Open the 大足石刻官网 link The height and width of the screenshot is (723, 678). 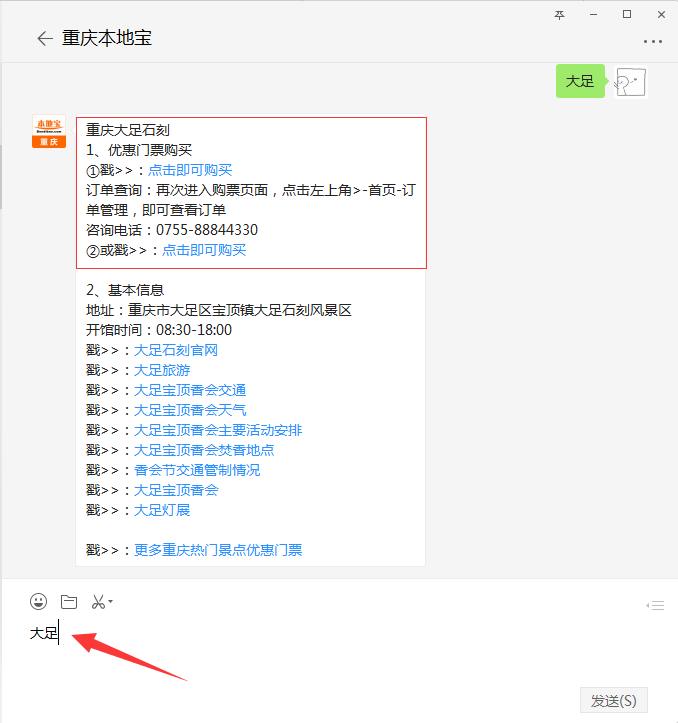[176, 350]
